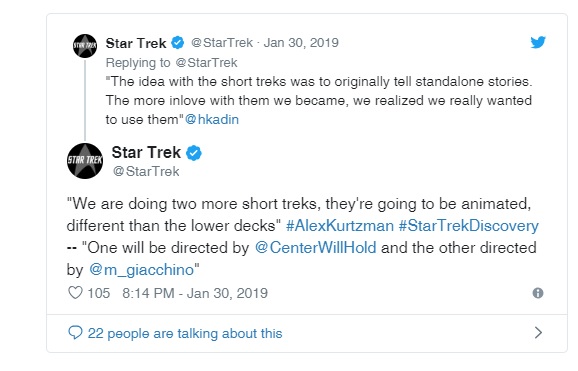
Task: Open the #AlexKurtzman hashtag
Action: click(x=340, y=226)
